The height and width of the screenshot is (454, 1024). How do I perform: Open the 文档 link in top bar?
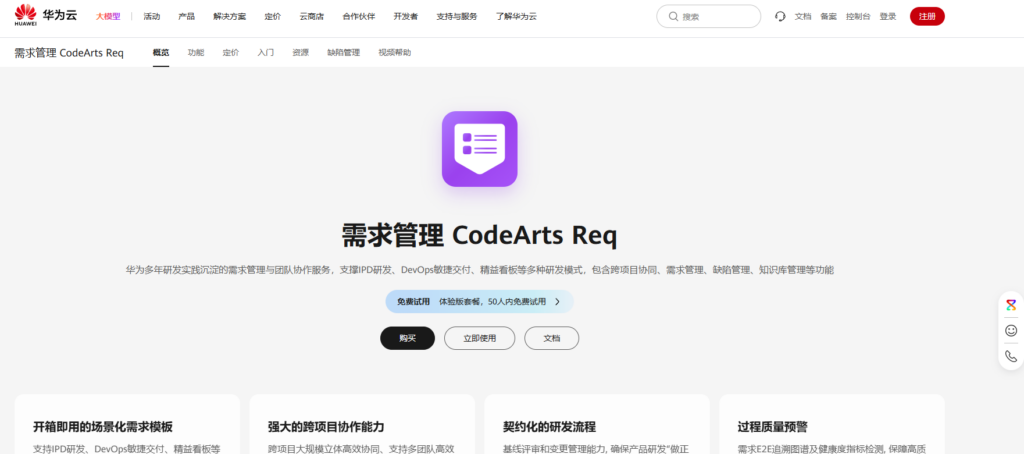click(803, 16)
